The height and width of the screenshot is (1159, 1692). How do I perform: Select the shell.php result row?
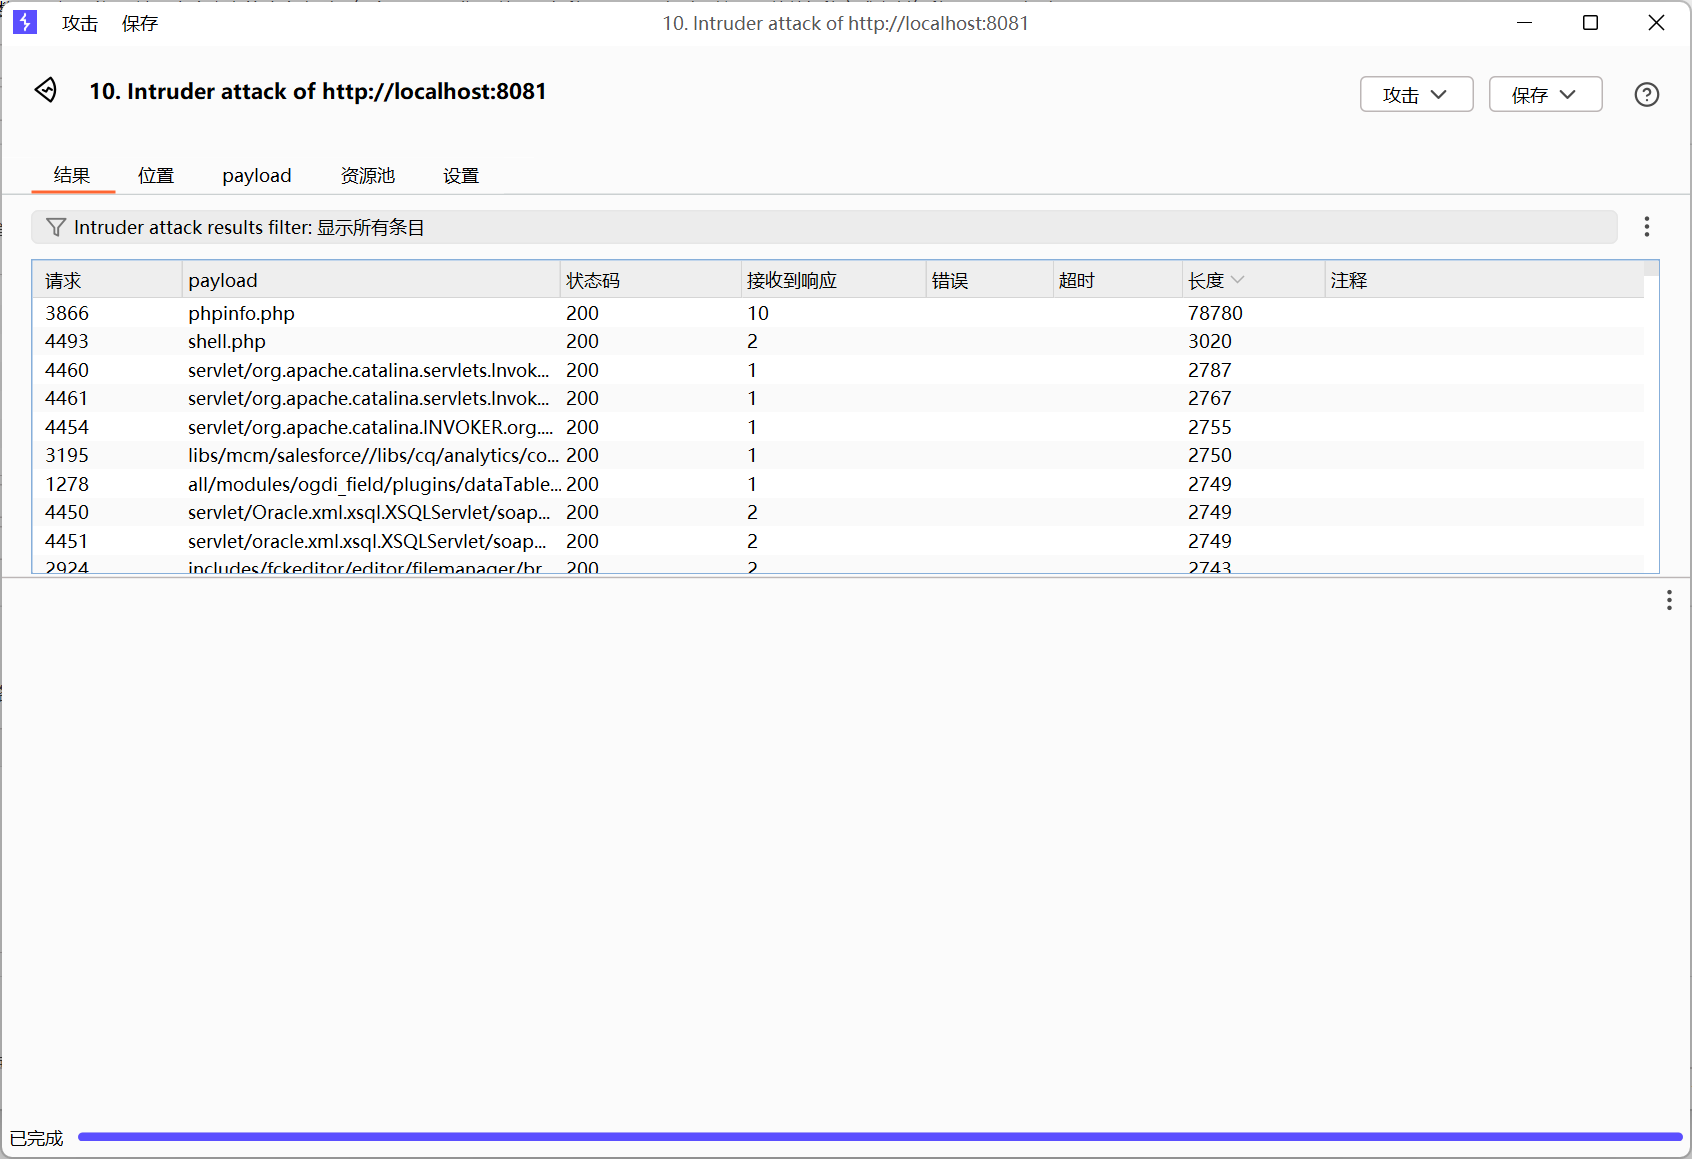227,342
